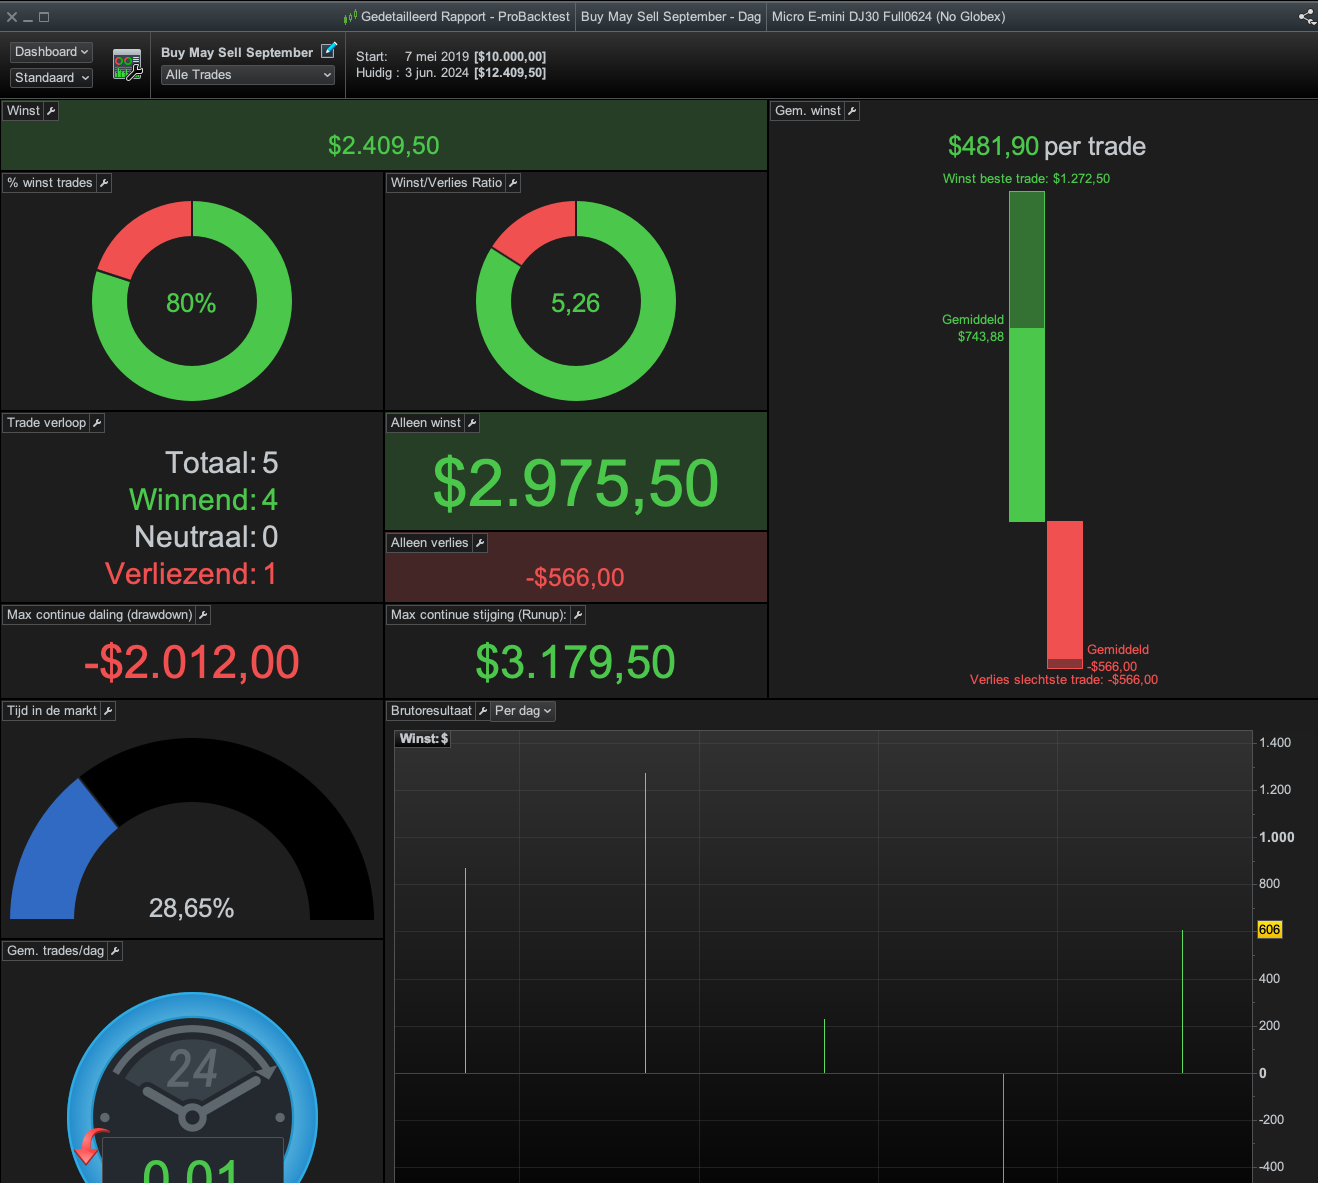
Task: Click the Neutraal: 0 line
Action: [x=207, y=537]
